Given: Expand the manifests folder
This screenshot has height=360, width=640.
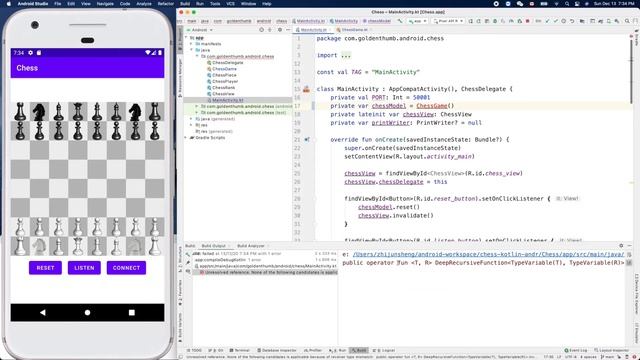Looking at the screenshot, I should (x=191, y=44).
